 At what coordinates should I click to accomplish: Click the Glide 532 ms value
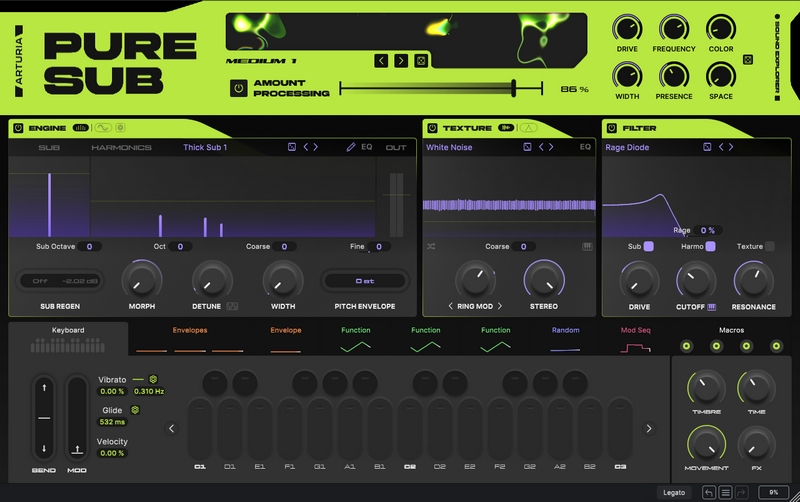[x=112, y=422]
